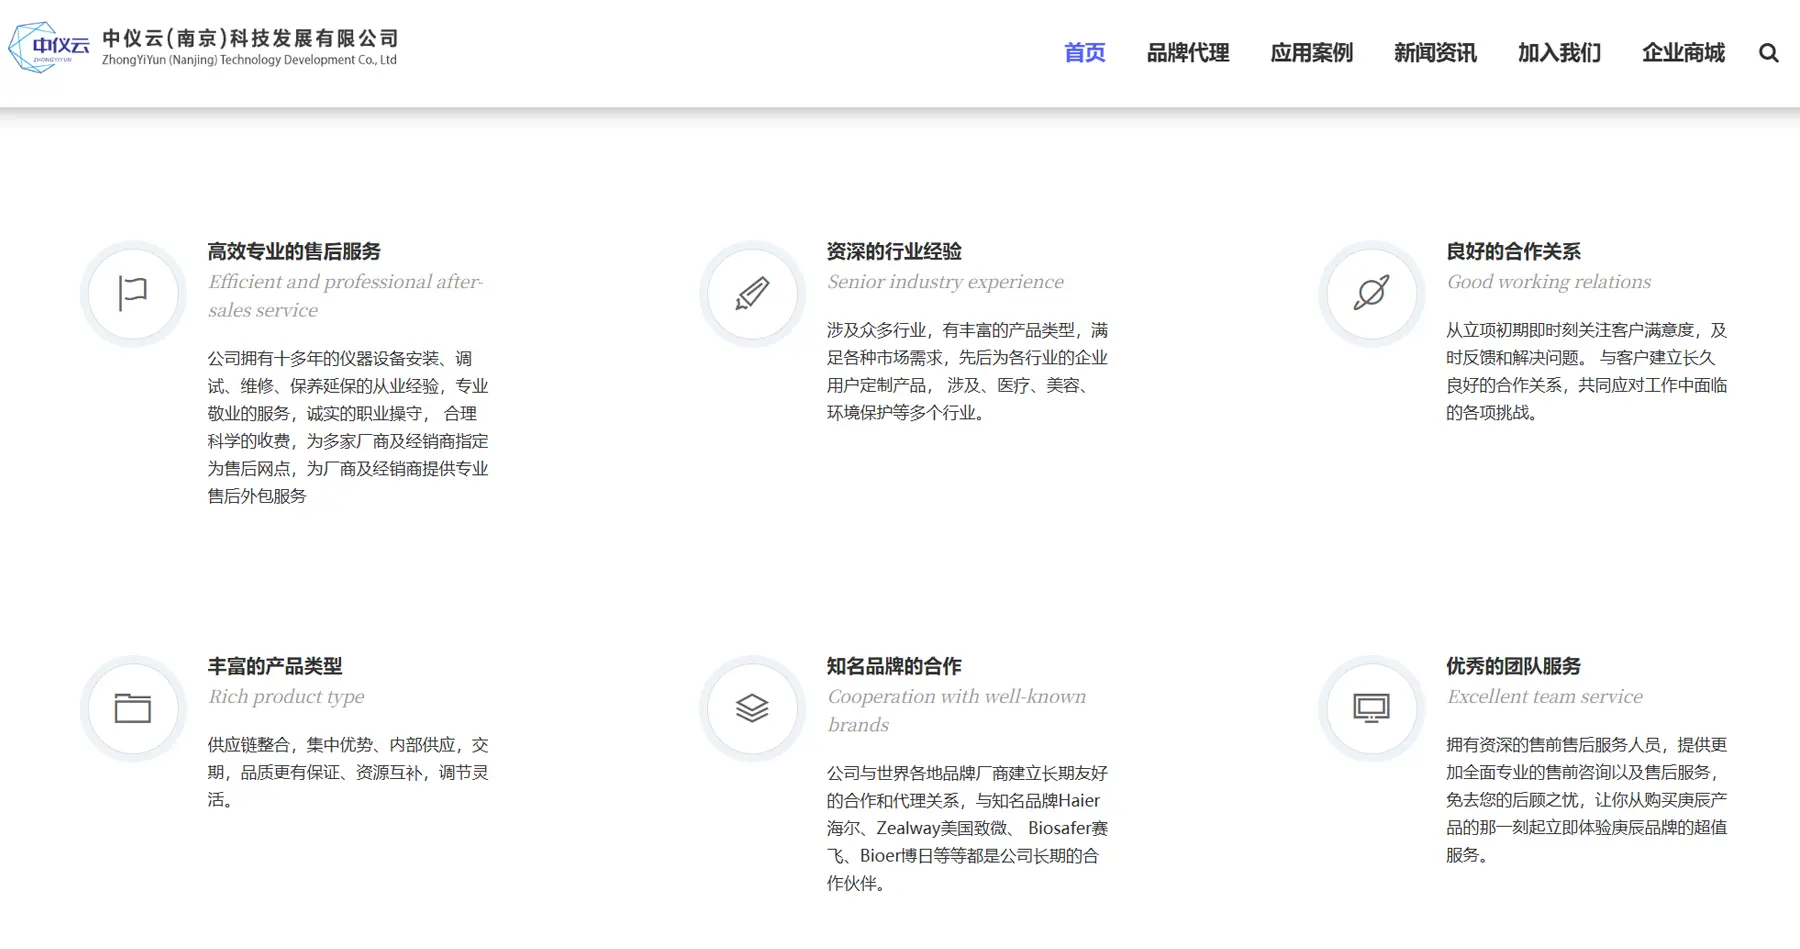
Task: Click the 优秀的团队服务 section heading
Action: tap(1513, 666)
